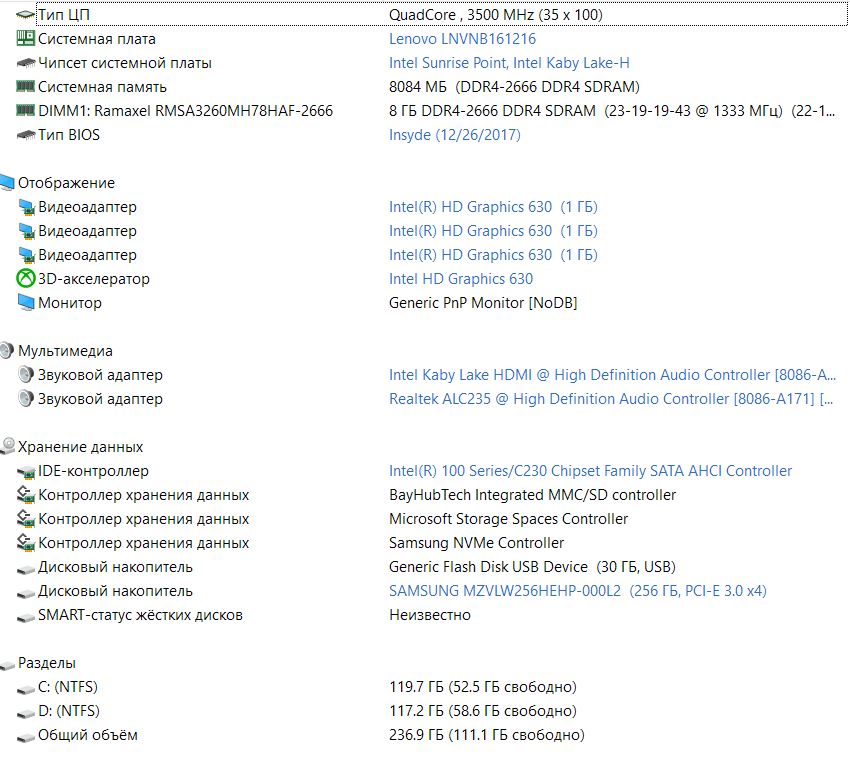850x758 pixels.
Task: Open the Insyde (12/26/2017) BIOS link
Action: (455, 134)
